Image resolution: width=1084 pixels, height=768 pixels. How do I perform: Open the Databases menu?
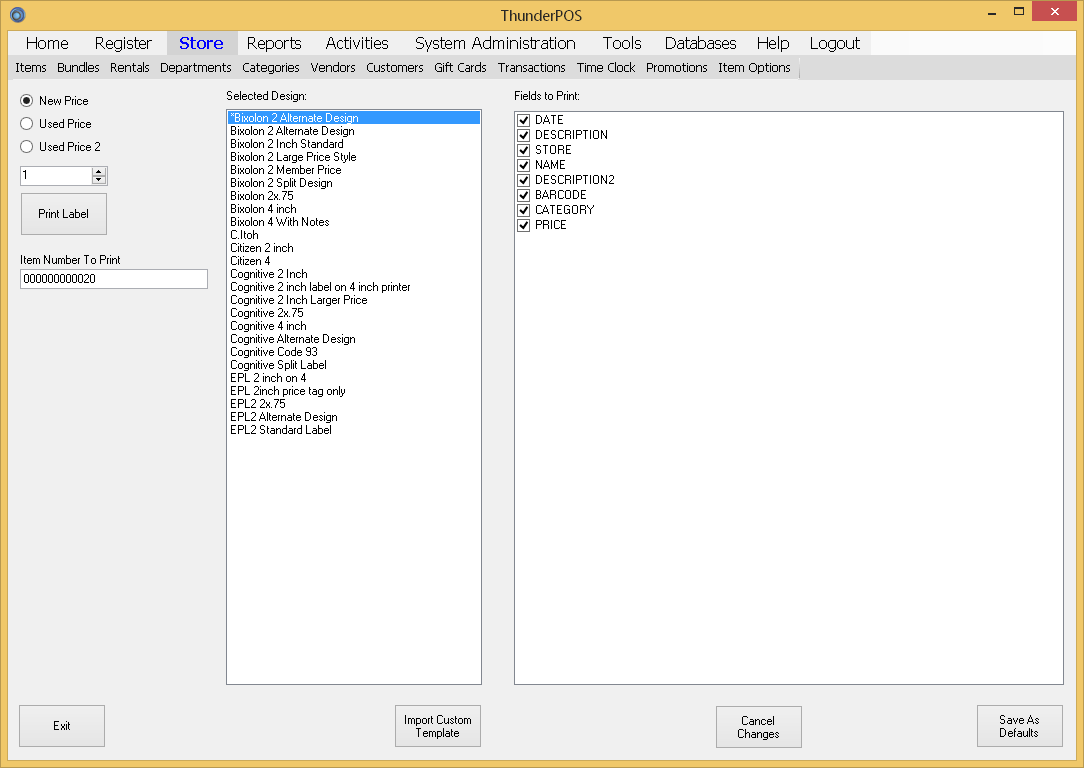[x=700, y=43]
